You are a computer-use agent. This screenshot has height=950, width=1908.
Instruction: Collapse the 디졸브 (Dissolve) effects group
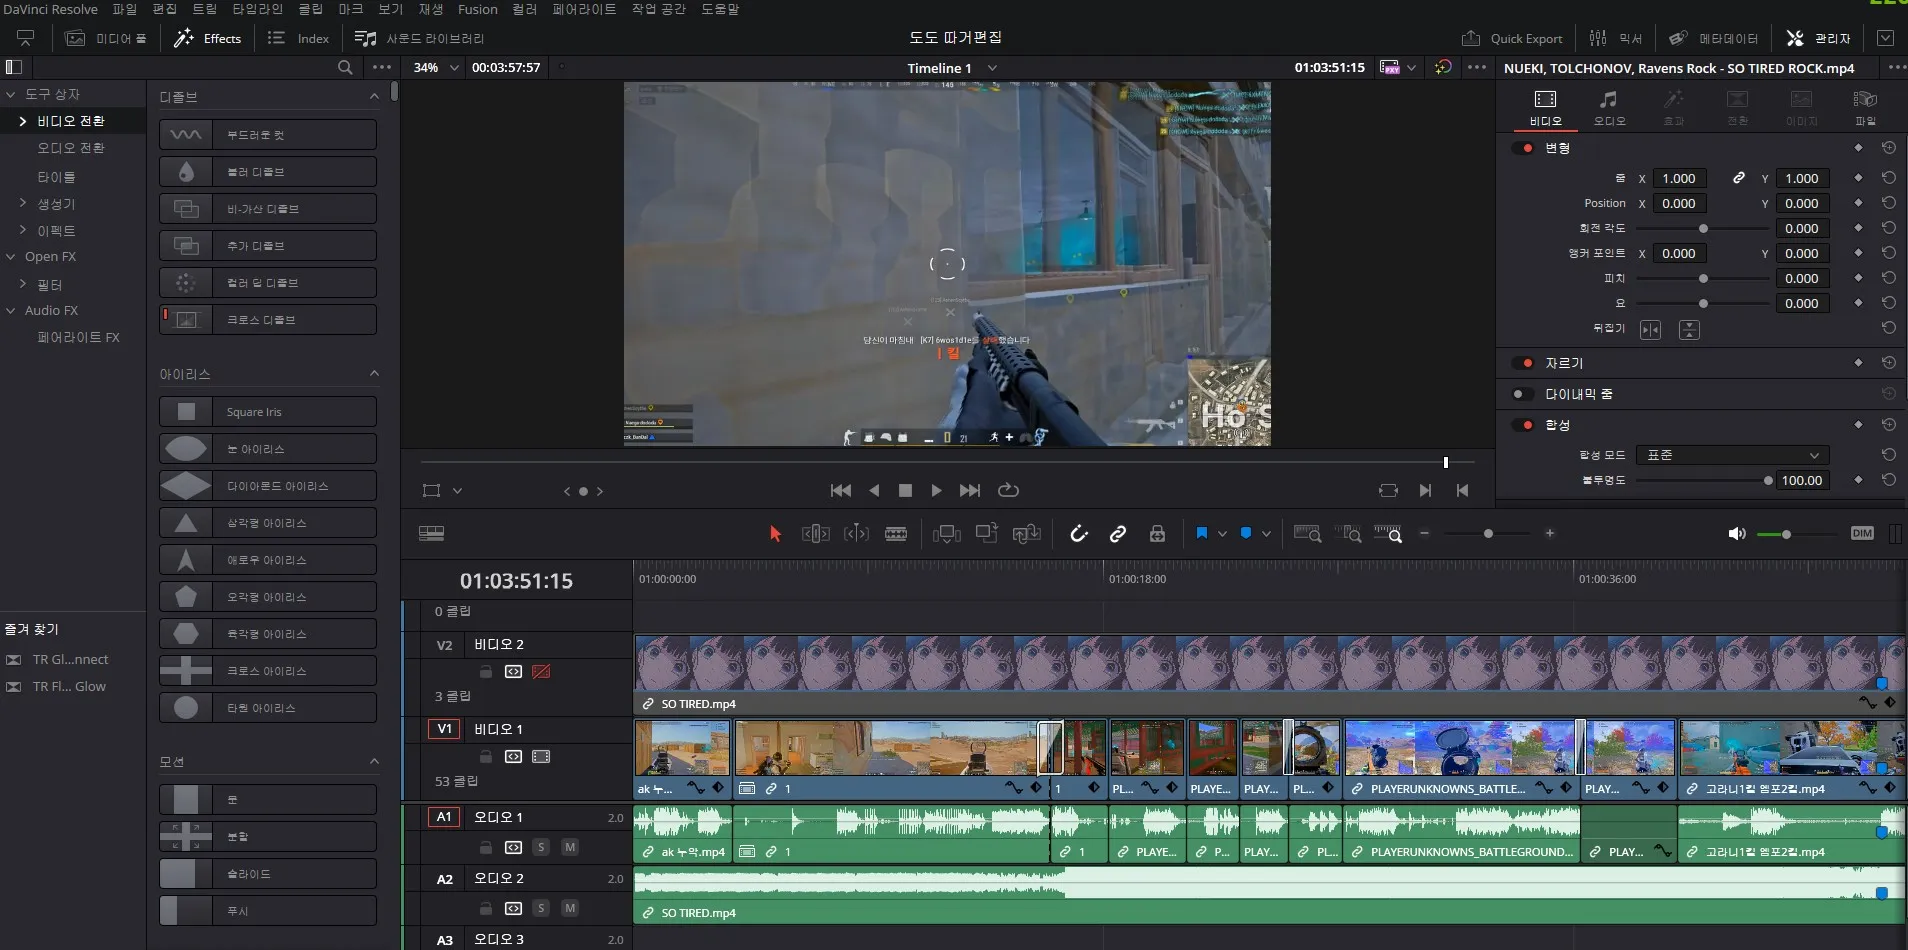click(x=374, y=96)
